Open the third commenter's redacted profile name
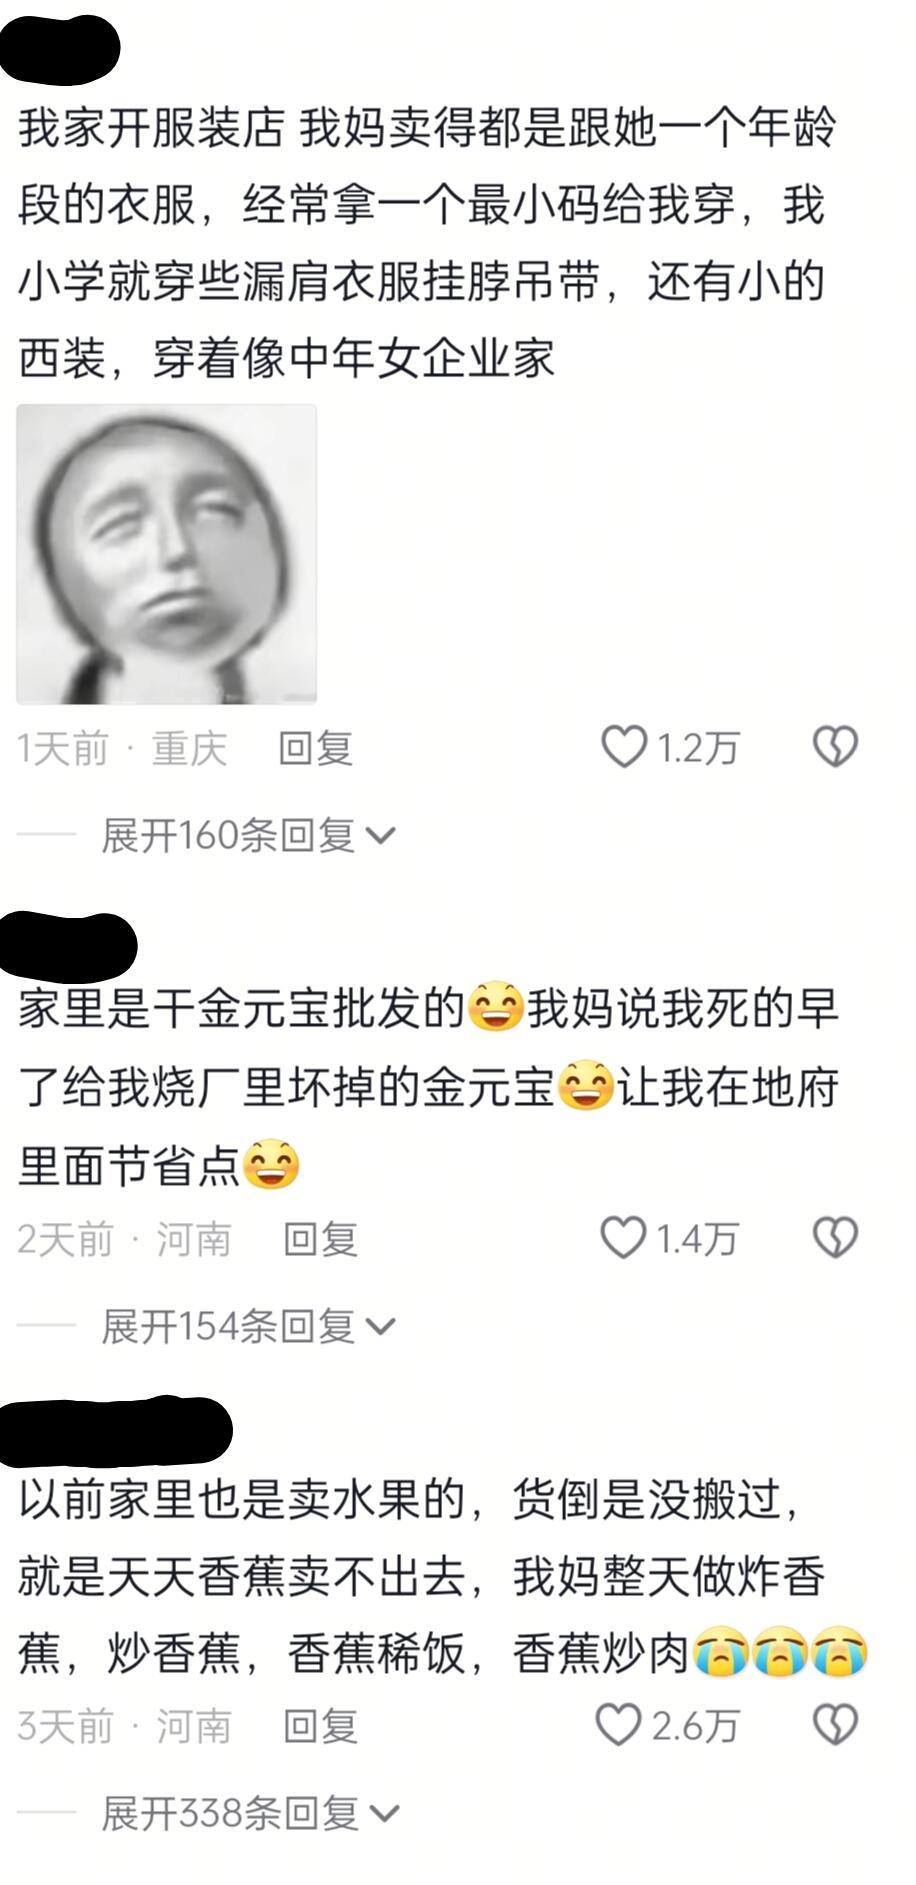This screenshot has width=916, height=1885. pyautogui.click(x=115, y=1432)
